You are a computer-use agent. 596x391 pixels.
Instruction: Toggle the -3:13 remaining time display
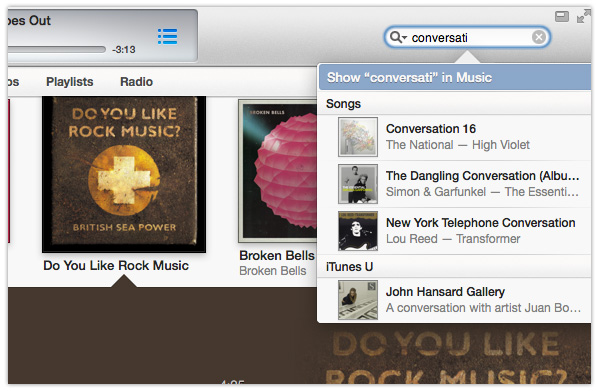tap(124, 50)
